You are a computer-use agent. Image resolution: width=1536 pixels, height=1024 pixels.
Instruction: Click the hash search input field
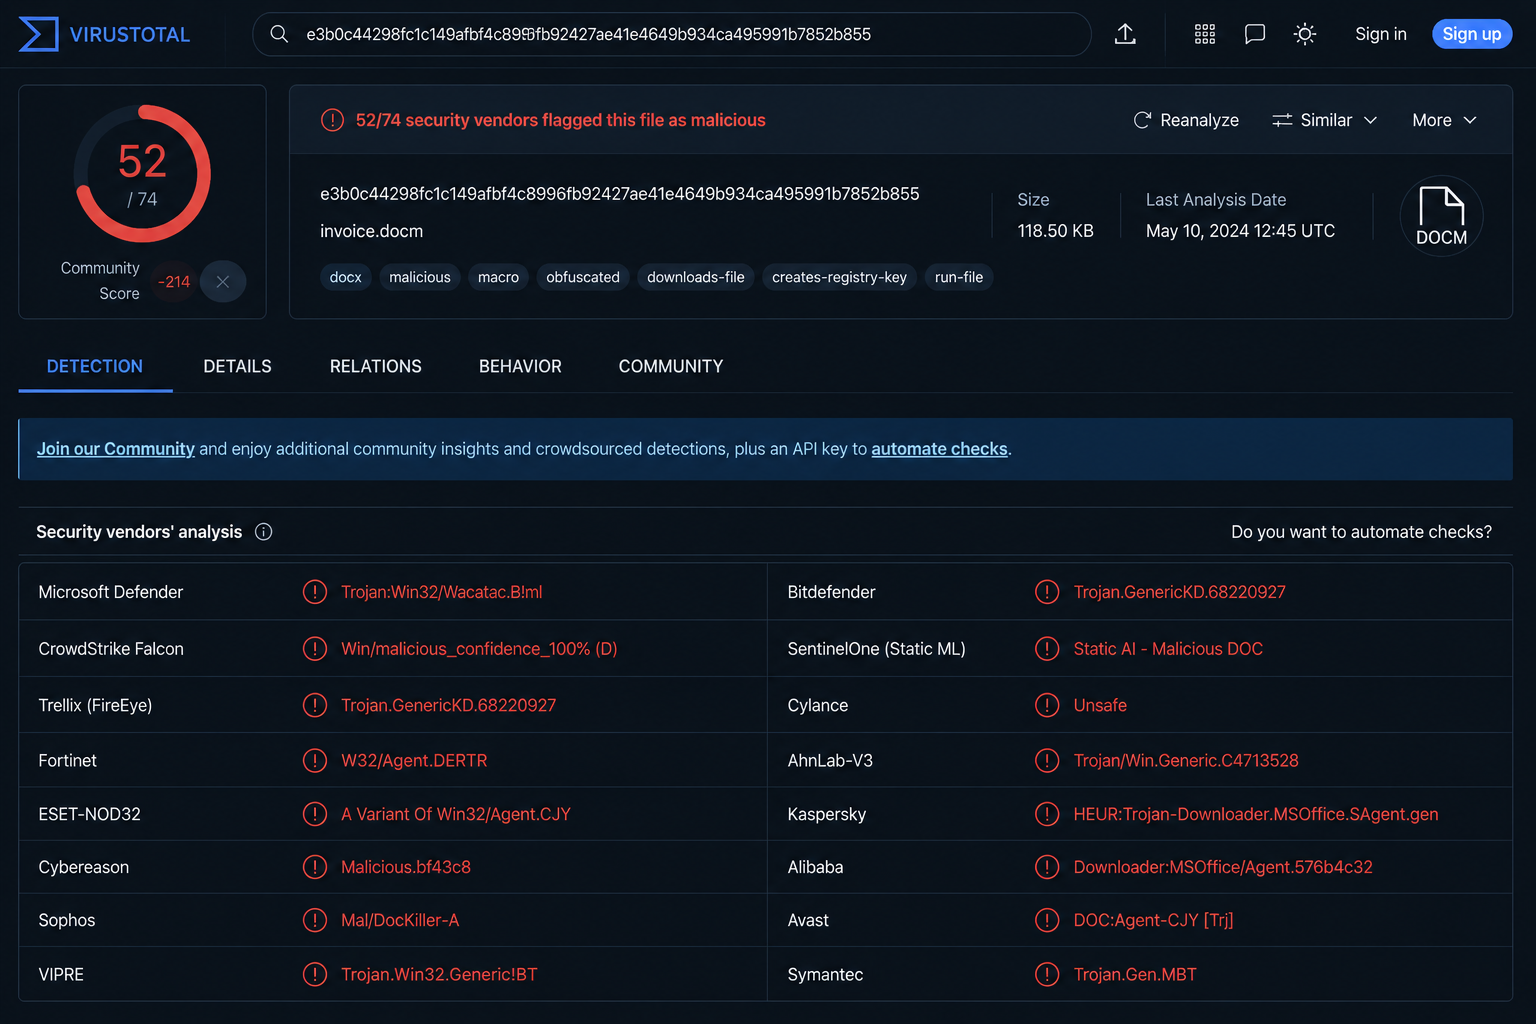672,34
